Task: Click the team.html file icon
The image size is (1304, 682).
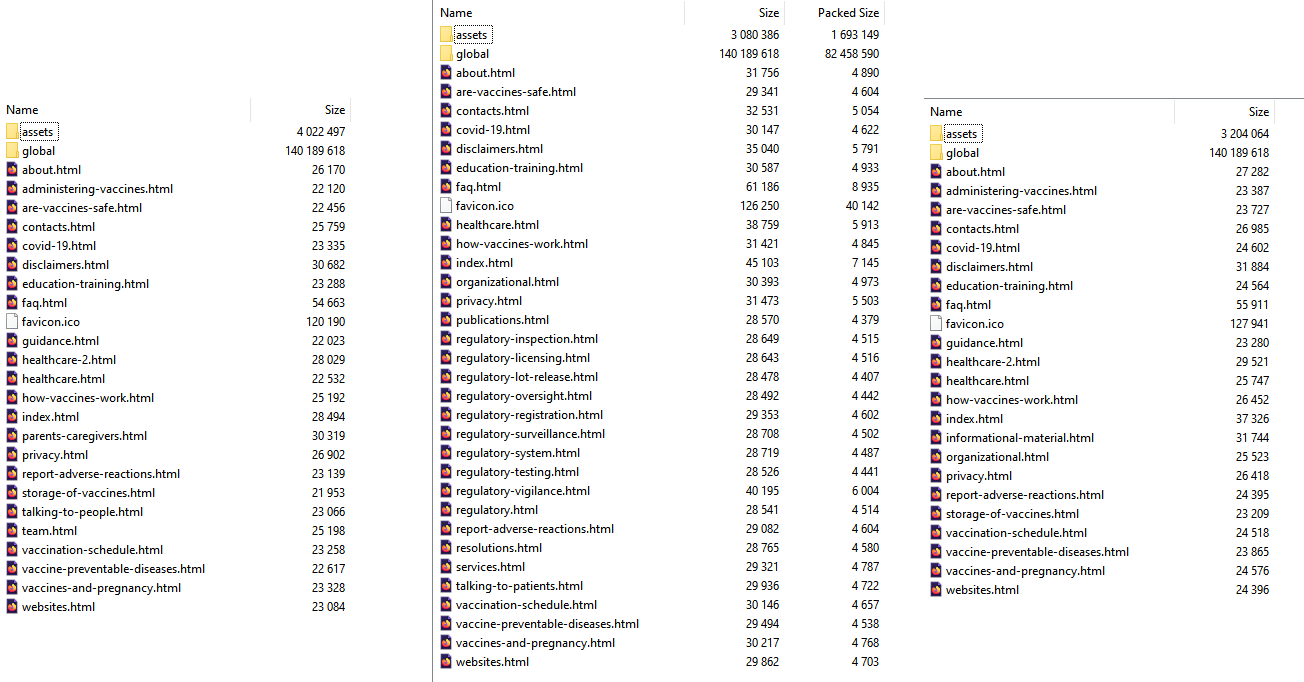Action: pyautogui.click(x=12, y=531)
